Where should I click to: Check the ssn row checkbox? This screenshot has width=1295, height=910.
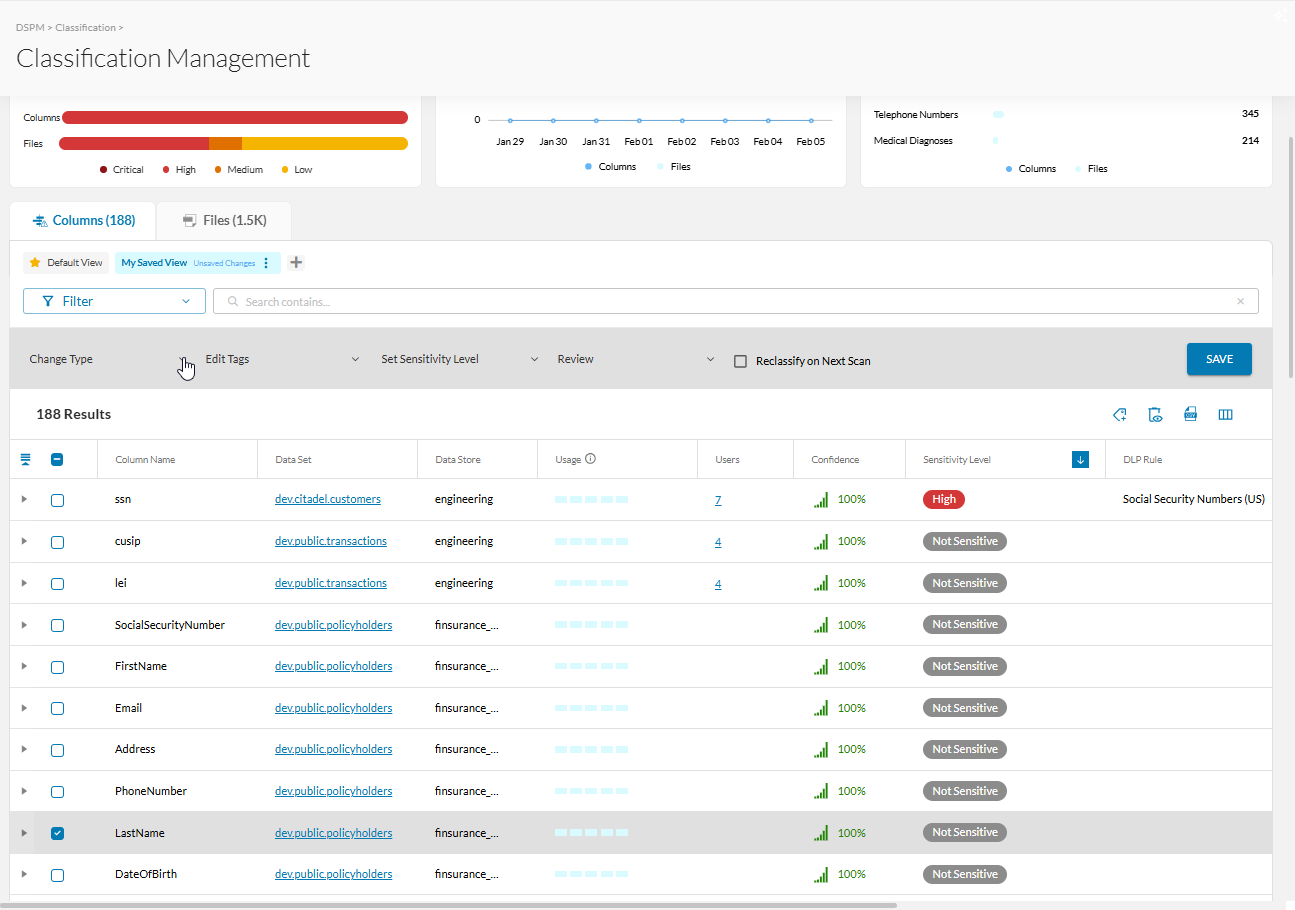coord(57,500)
